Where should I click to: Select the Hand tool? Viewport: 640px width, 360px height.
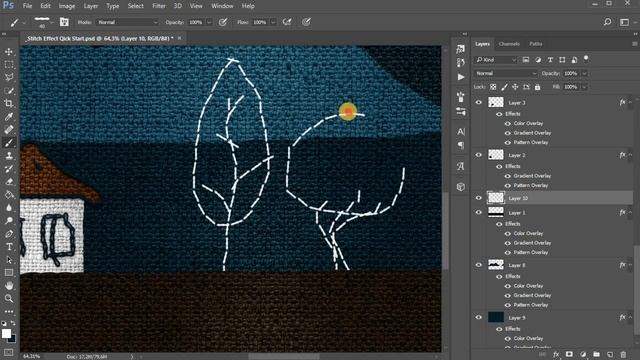[9, 286]
